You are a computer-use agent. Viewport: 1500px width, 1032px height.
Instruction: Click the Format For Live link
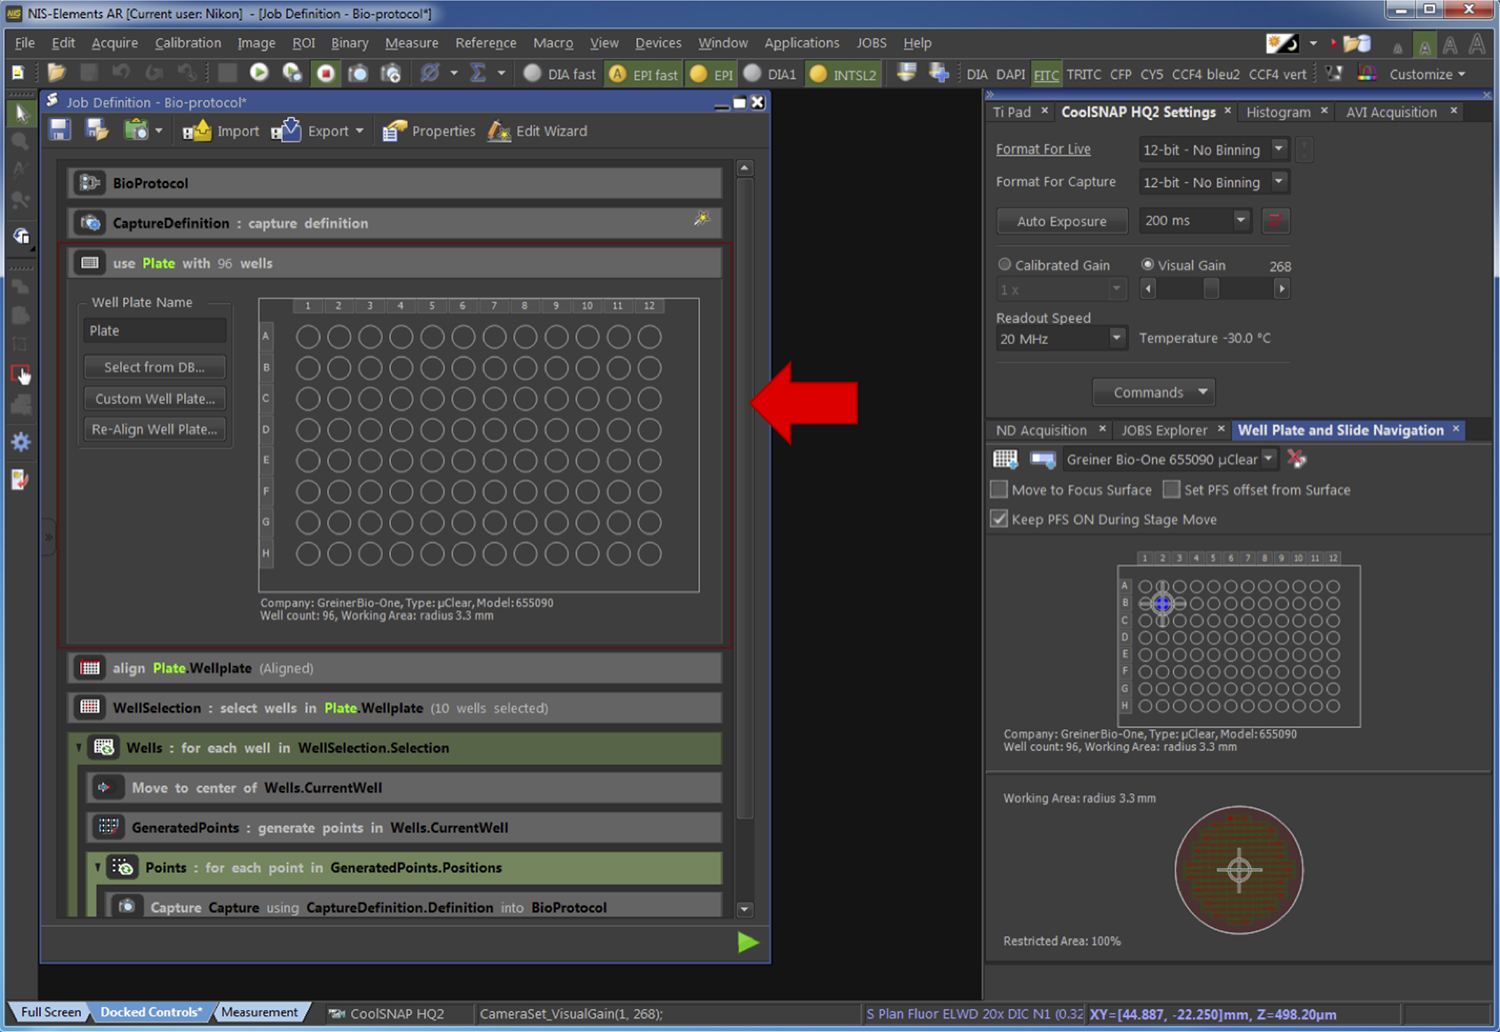1043,149
